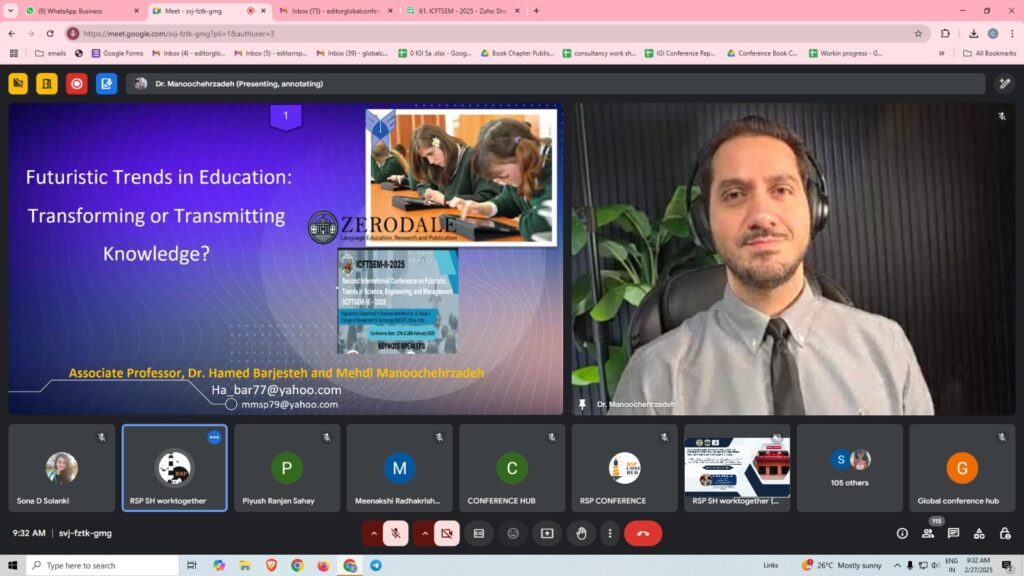
Task: Show the people participants panel
Action: point(928,533)
